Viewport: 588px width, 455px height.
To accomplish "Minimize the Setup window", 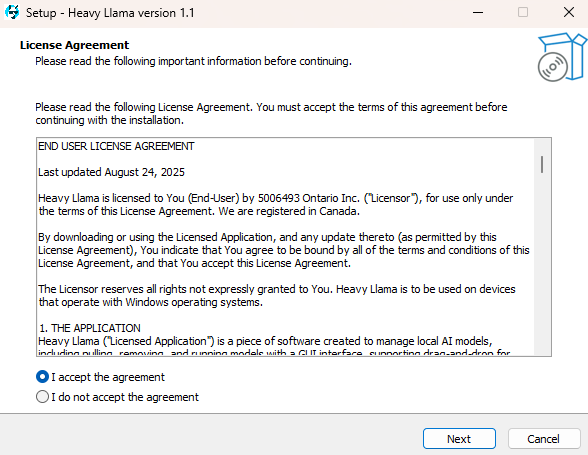I will pos(478,12).
